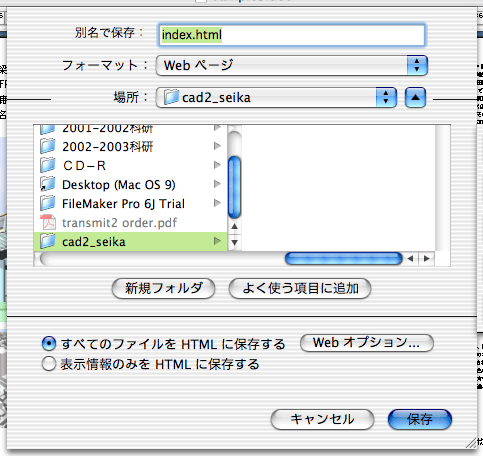
Task: Select the 2002-2003科研 folder entry
Action: point(131,146)
